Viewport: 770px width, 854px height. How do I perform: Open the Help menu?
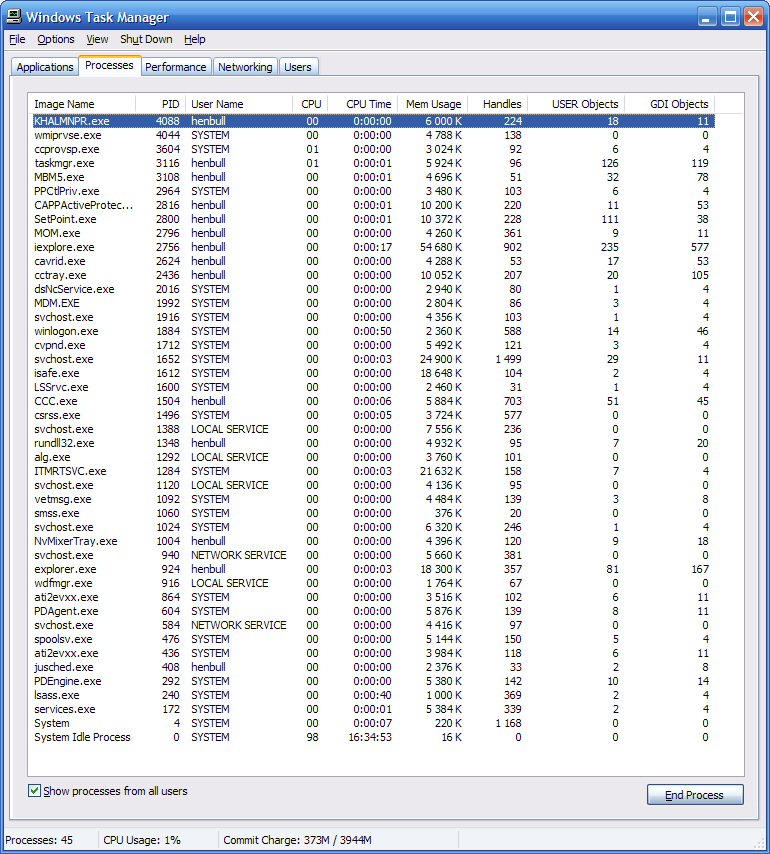tap(194, 39)
